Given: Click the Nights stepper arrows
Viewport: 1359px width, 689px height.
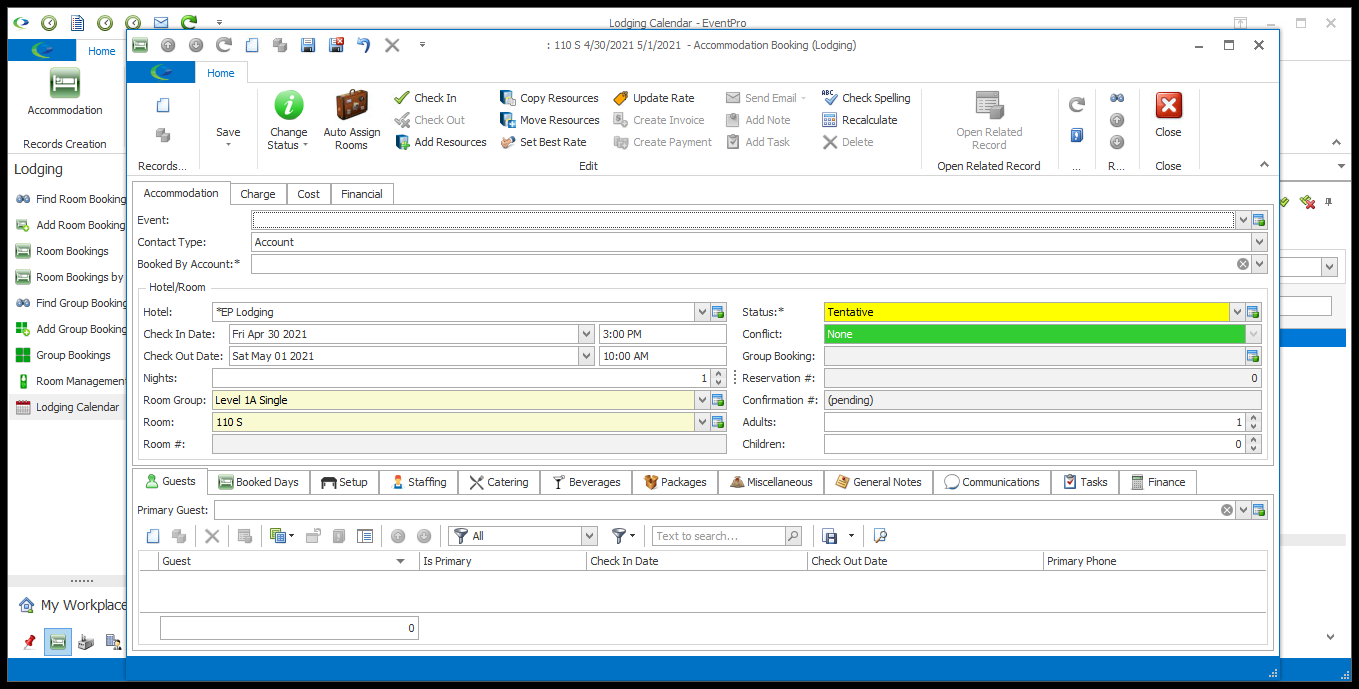Looking at the screenshot, I should pos(718,378).
